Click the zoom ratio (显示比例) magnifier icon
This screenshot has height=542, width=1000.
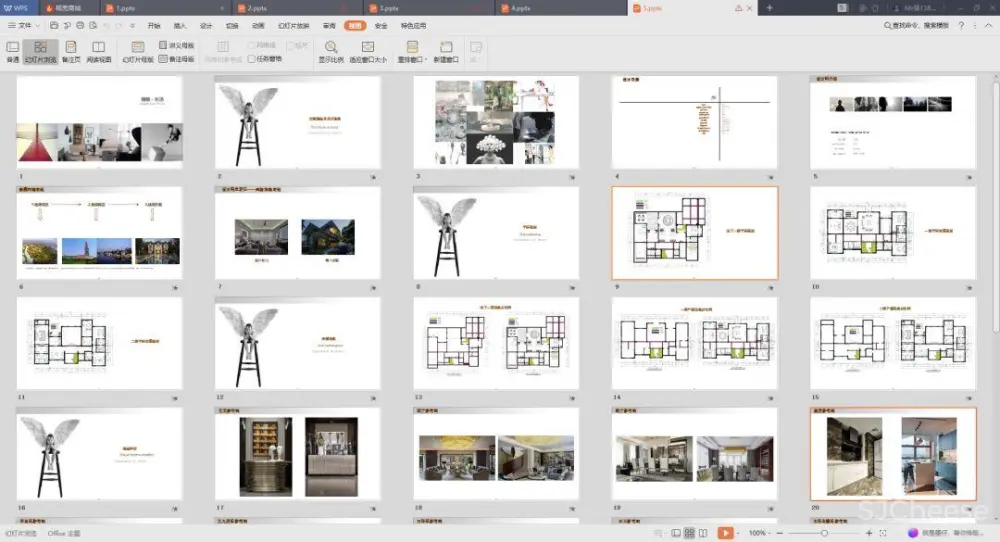[331, 47]
